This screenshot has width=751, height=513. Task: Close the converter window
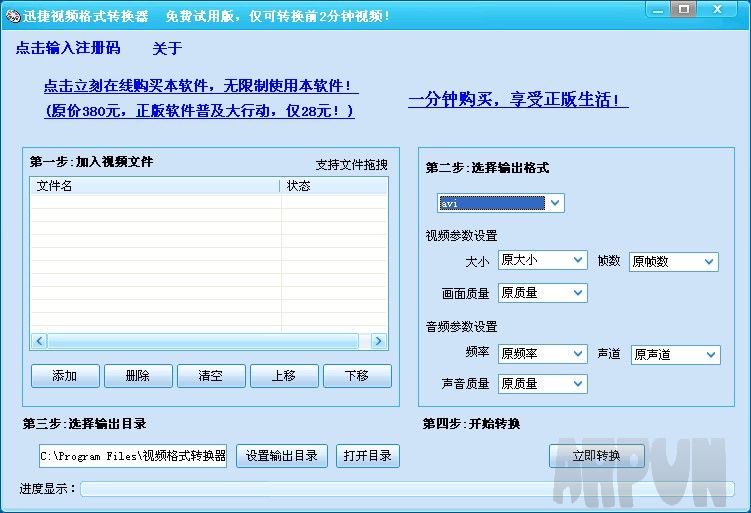(717, 9)
